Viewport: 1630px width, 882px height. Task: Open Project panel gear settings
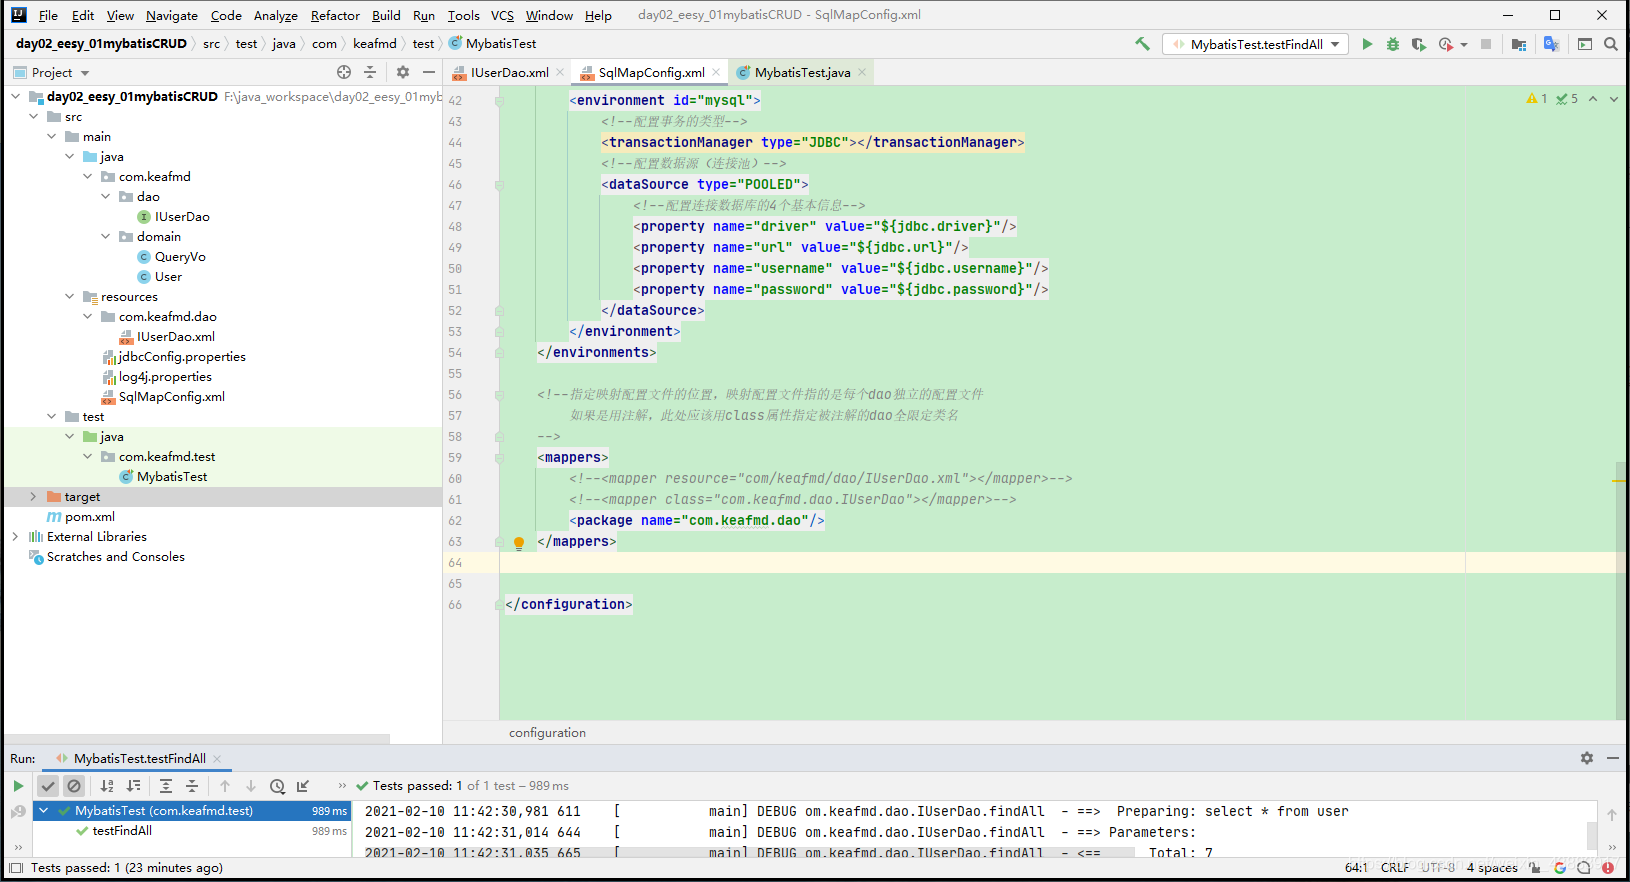point(403,72)
